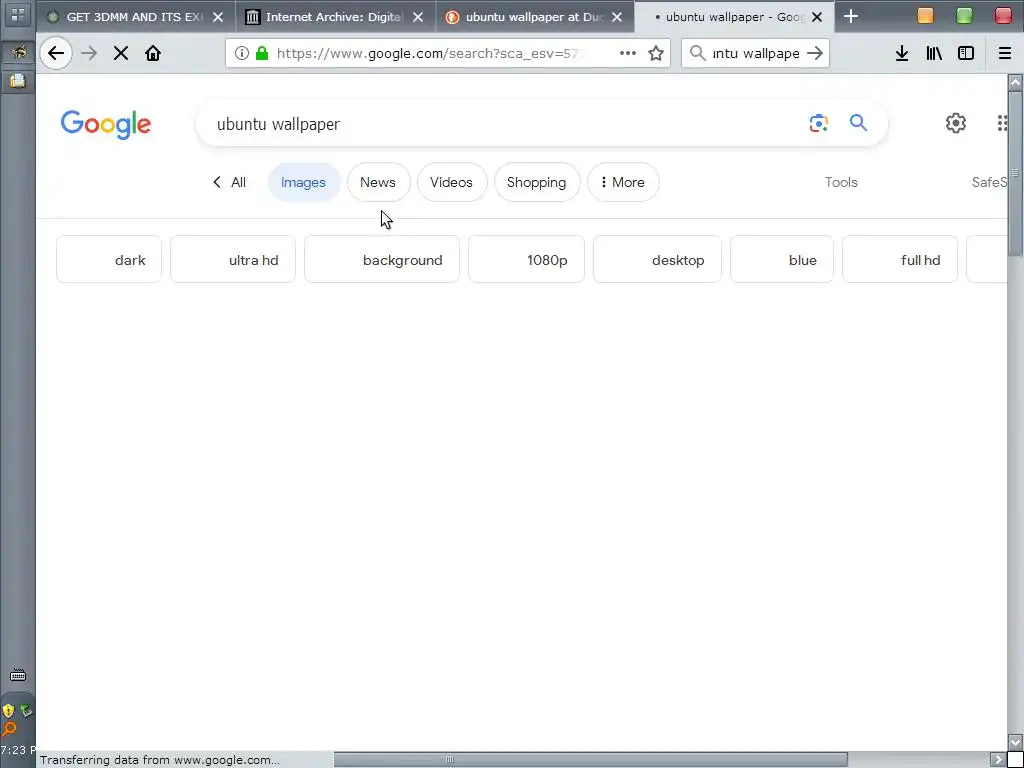This screenshot has height=768, width=1024.
Task: Go to the browser home page
Action: [x=153, y=53]
